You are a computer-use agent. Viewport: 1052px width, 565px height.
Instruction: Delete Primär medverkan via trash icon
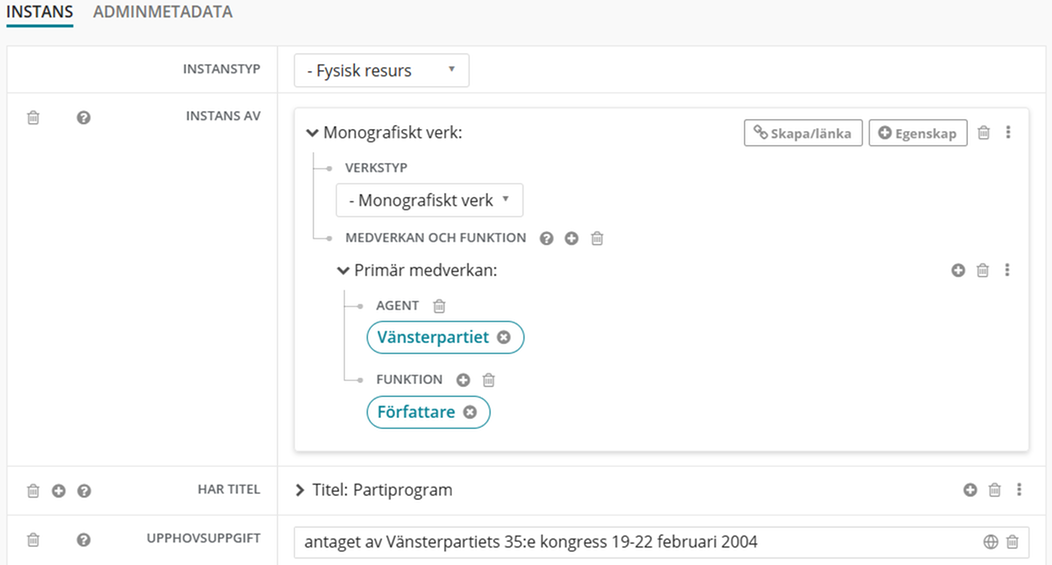pos(983,270)
